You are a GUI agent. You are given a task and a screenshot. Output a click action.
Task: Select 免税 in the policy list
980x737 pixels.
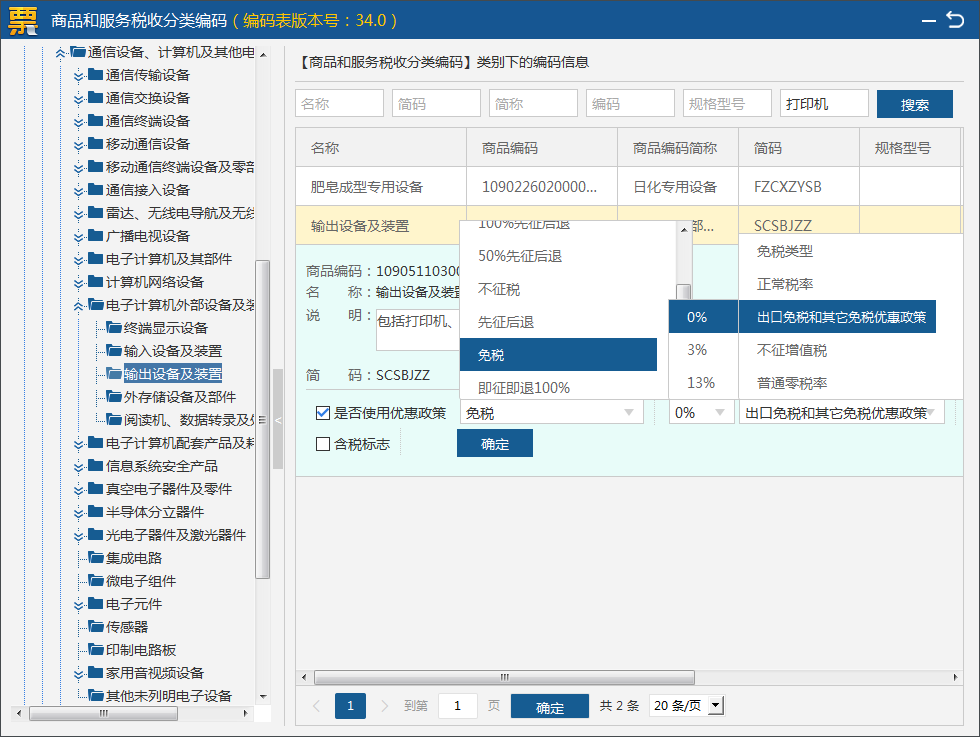click(x=558, y=355)
